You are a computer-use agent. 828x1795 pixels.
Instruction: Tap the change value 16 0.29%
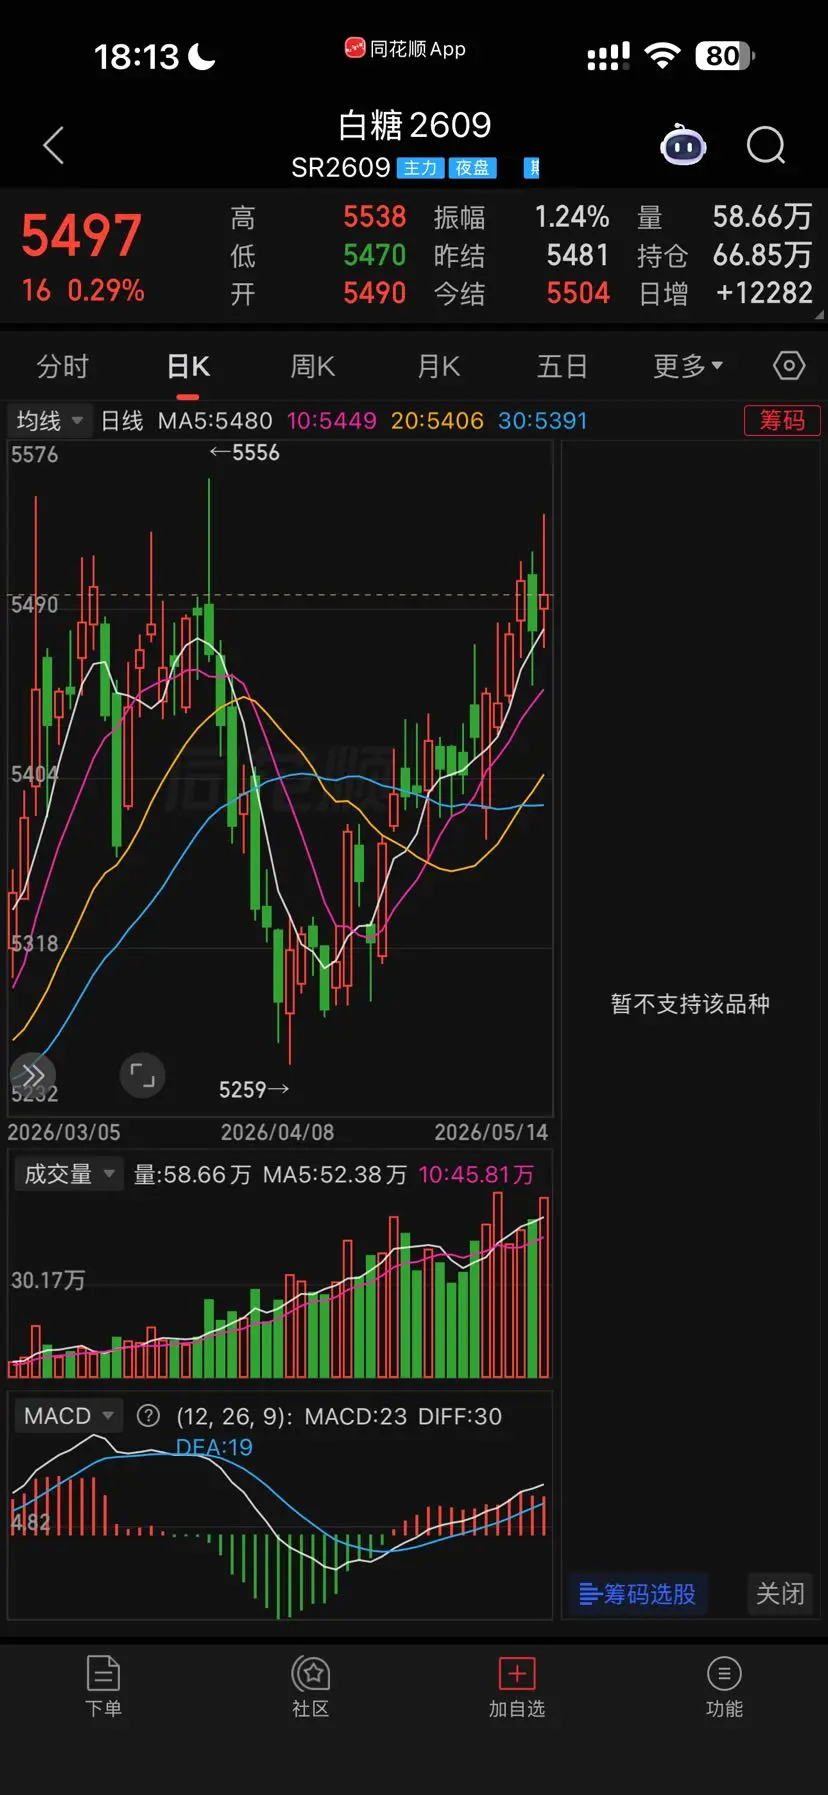point(83,291)
